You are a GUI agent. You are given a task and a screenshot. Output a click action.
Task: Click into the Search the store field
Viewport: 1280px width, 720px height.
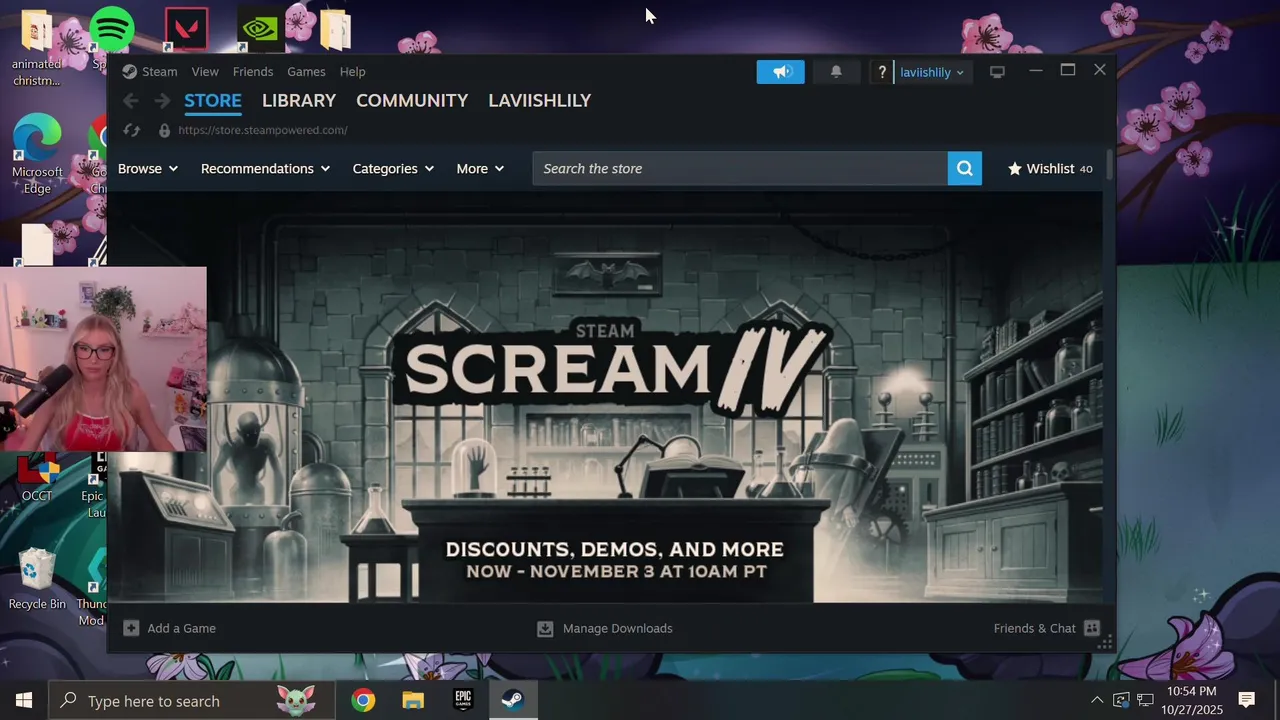(x=740, y=169)
